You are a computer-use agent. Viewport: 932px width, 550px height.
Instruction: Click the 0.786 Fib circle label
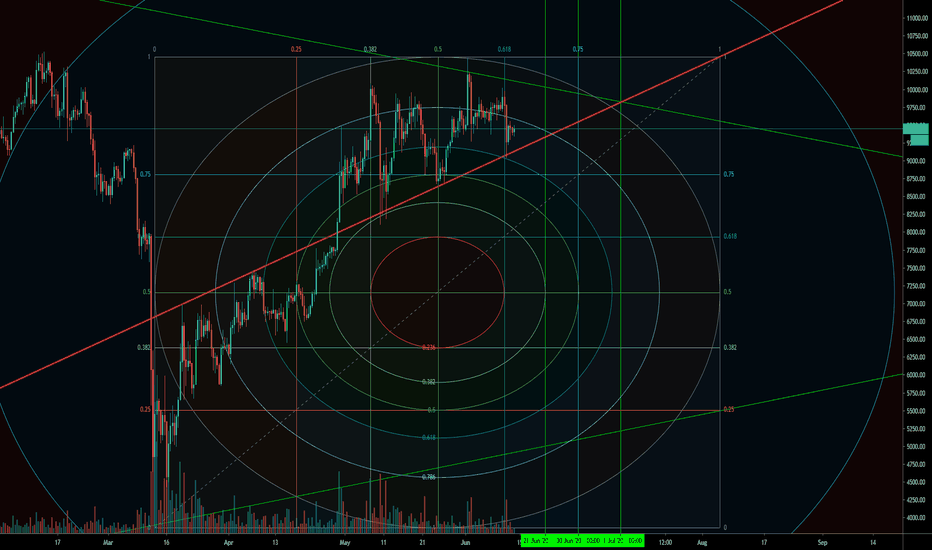(x=429, y=477)
